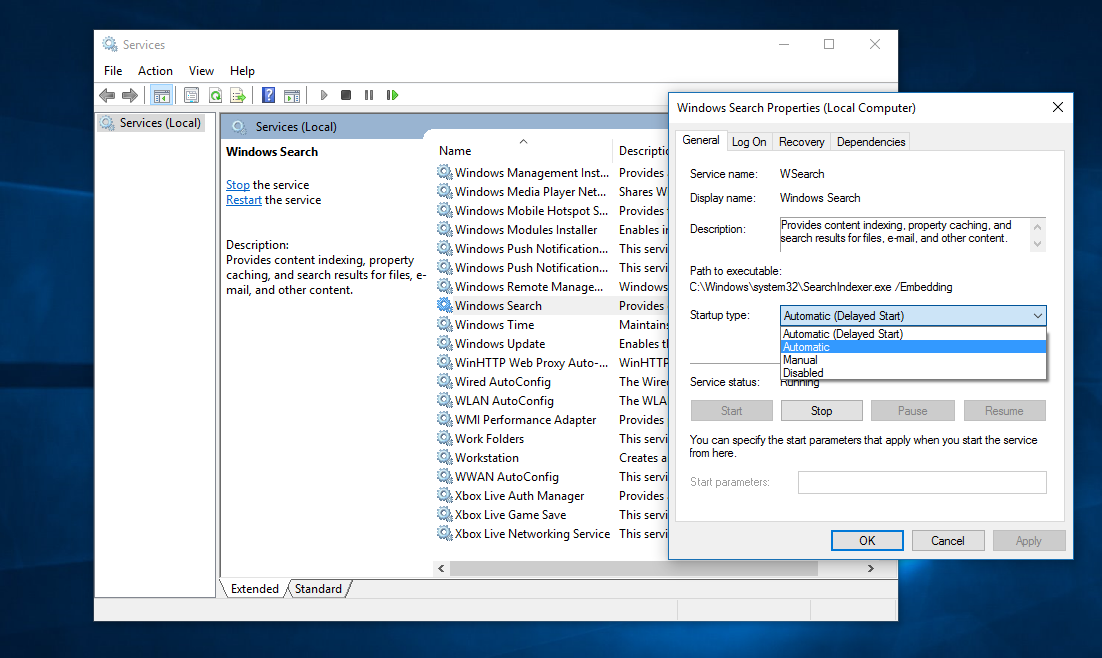Viewport: 1102px width, 658px height.
Task: Click the Restart the service link
Action: pyautogui.click(x=244, y=200)
